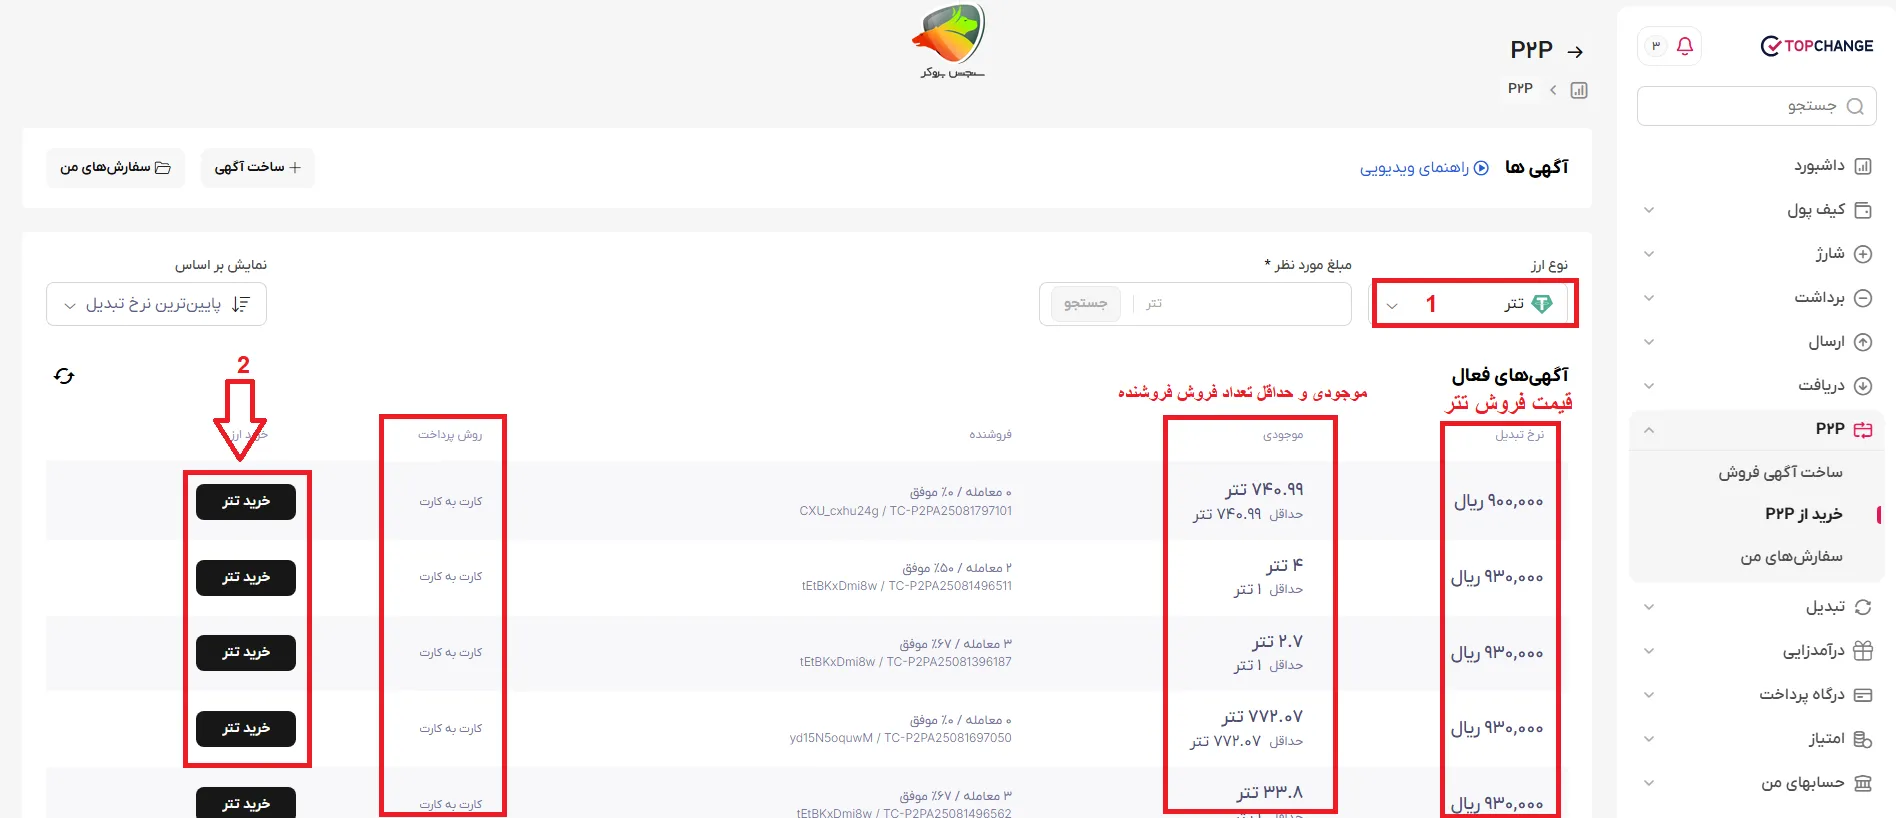Click خرید تتر for the 33.8 Tether ad
The image size is (1896, 818).
(x=246, y=803)
